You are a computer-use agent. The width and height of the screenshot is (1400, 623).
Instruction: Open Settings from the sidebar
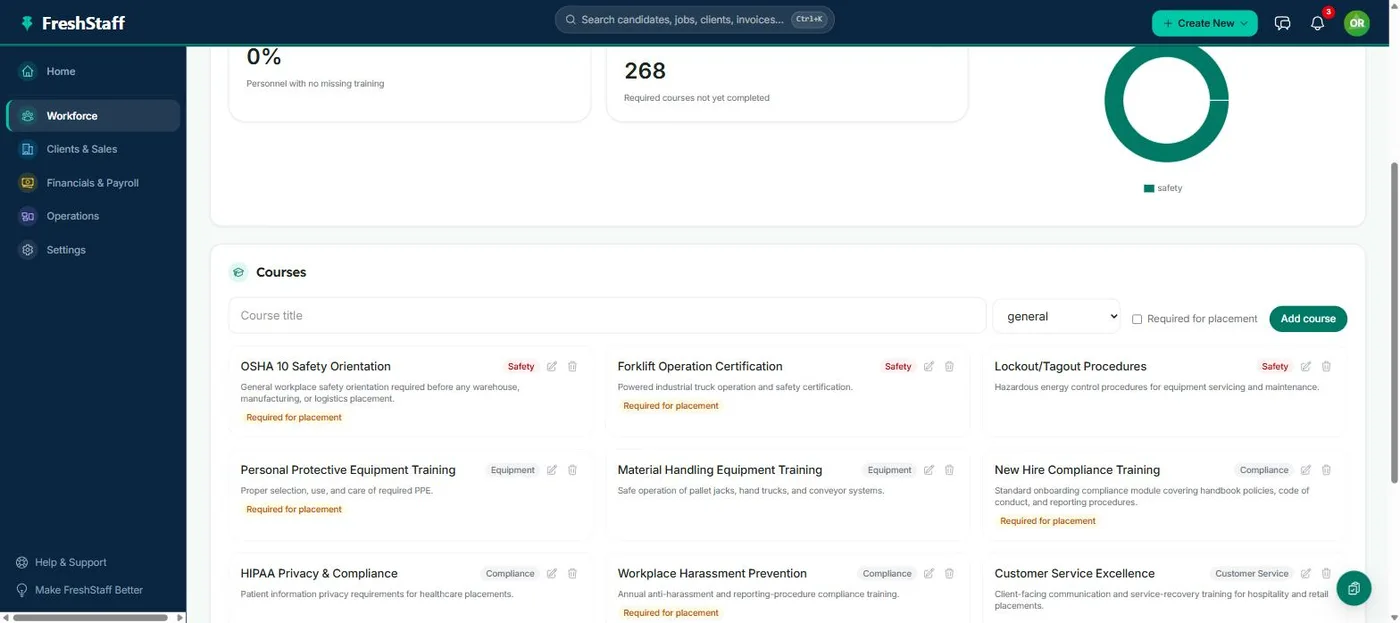pos(93,250)
